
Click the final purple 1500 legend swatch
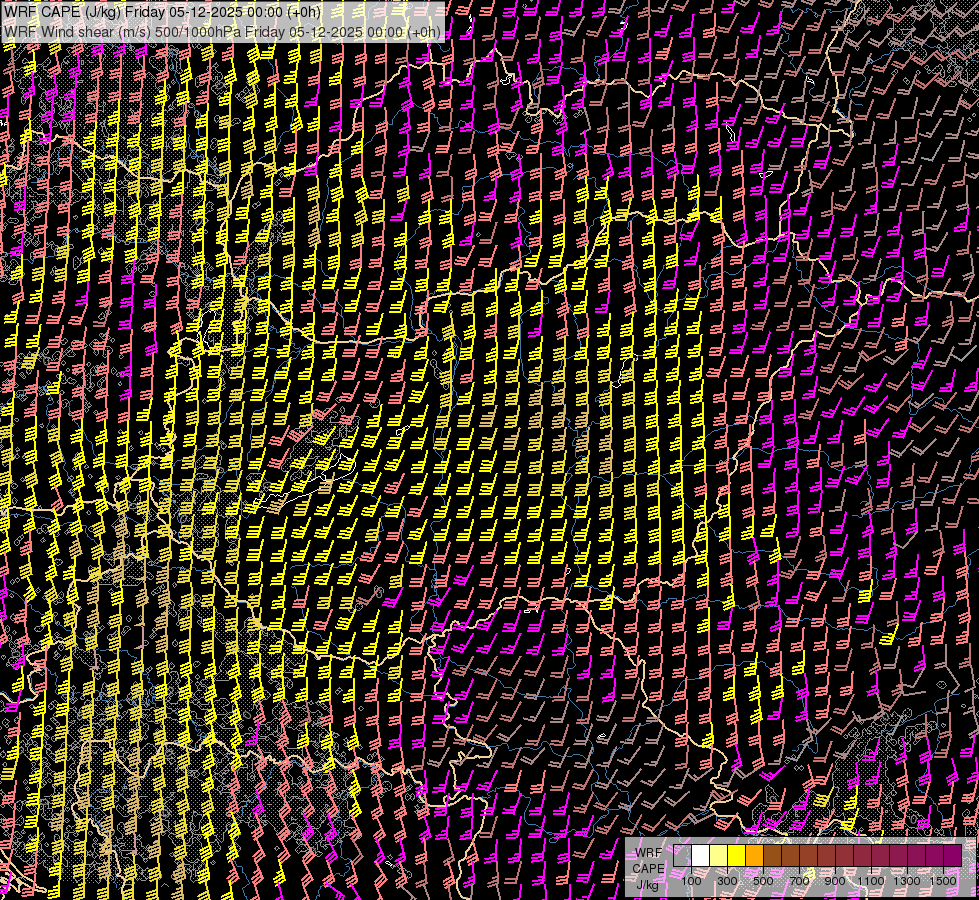click(x=953, y=855)
